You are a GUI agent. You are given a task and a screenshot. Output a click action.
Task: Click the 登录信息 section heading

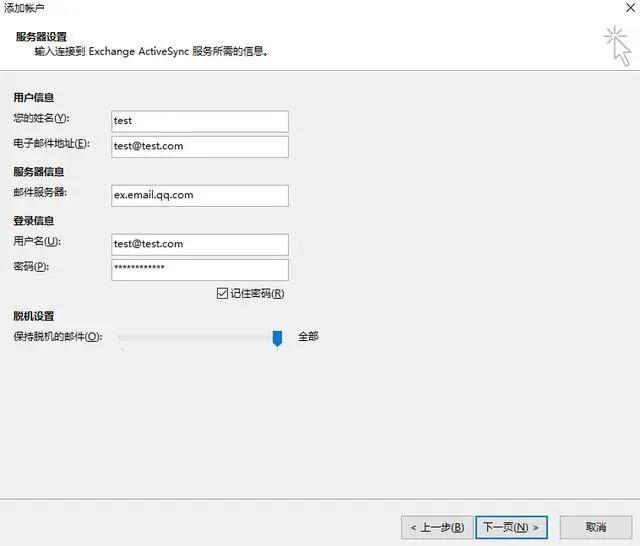[33, 221]
